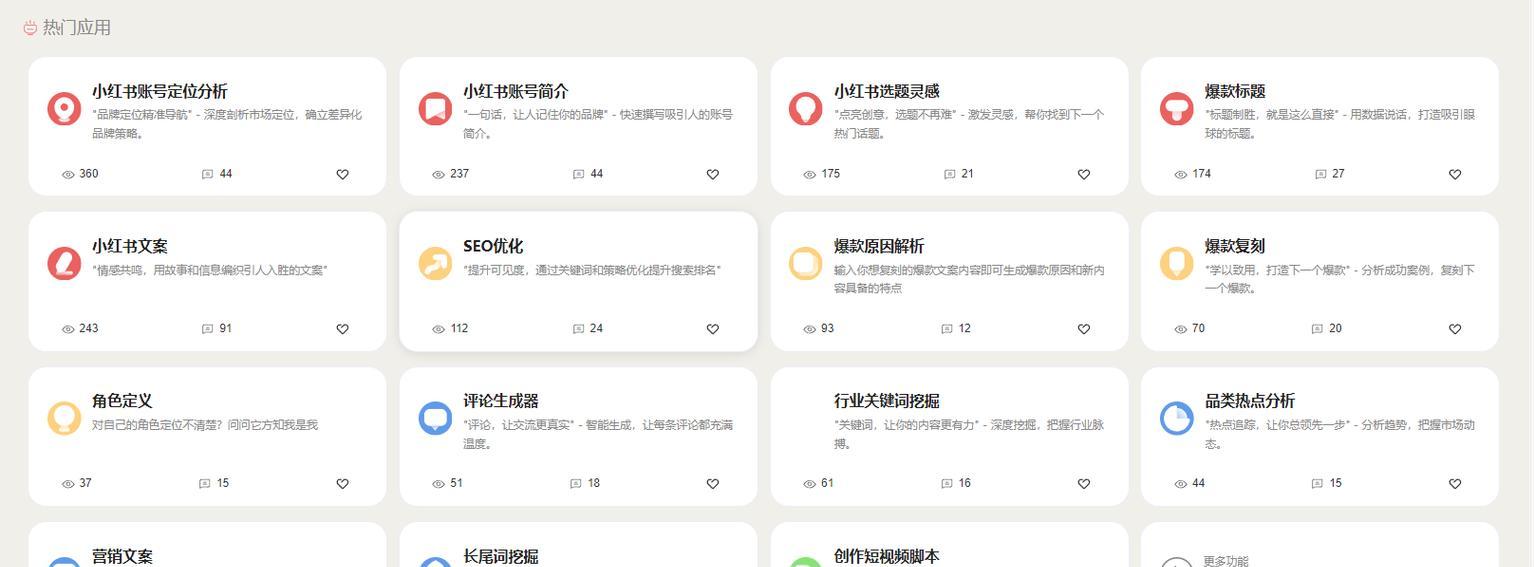Click the heart on 品类热点分析 card

(x=1455, y=484)
